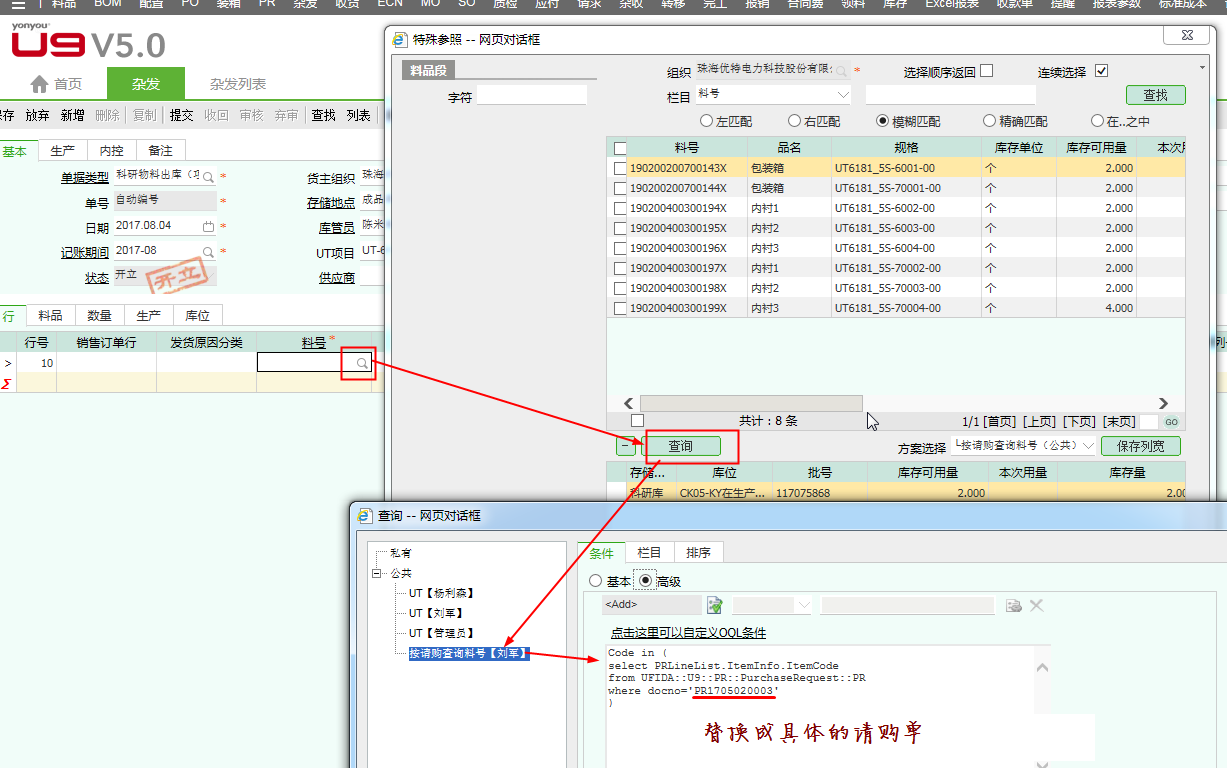
Task: Collapse the 公共 tree node
Action: (377, 574)
